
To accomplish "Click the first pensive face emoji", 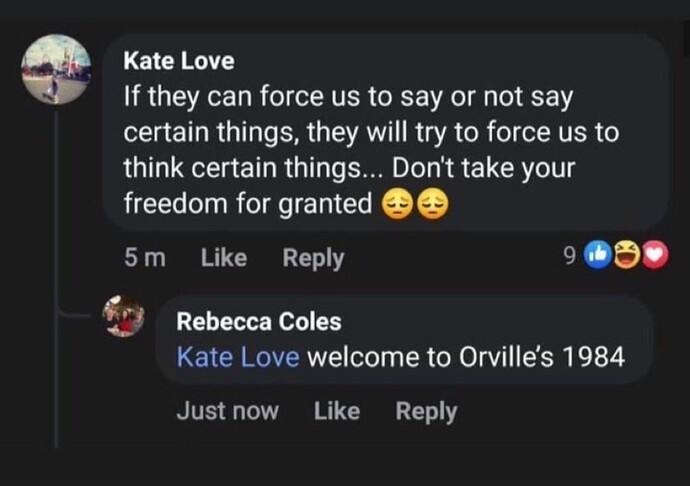I will pos(396,204).
